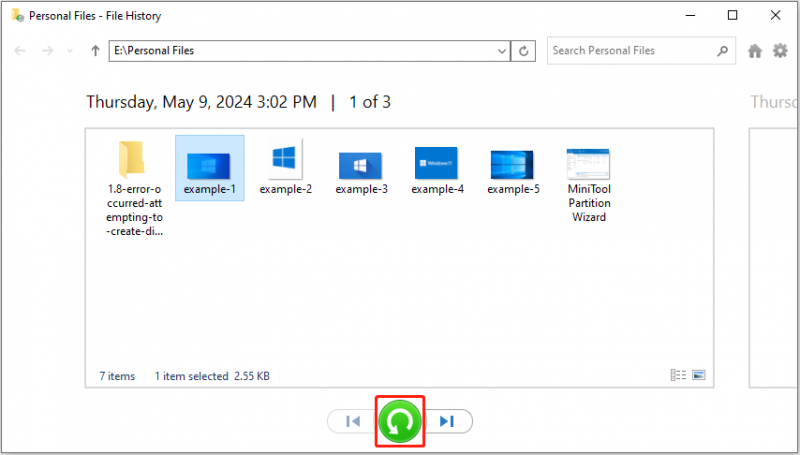Select the 1.8-error-occurred folder
800x455 pixels.
[x=134, y=189]
